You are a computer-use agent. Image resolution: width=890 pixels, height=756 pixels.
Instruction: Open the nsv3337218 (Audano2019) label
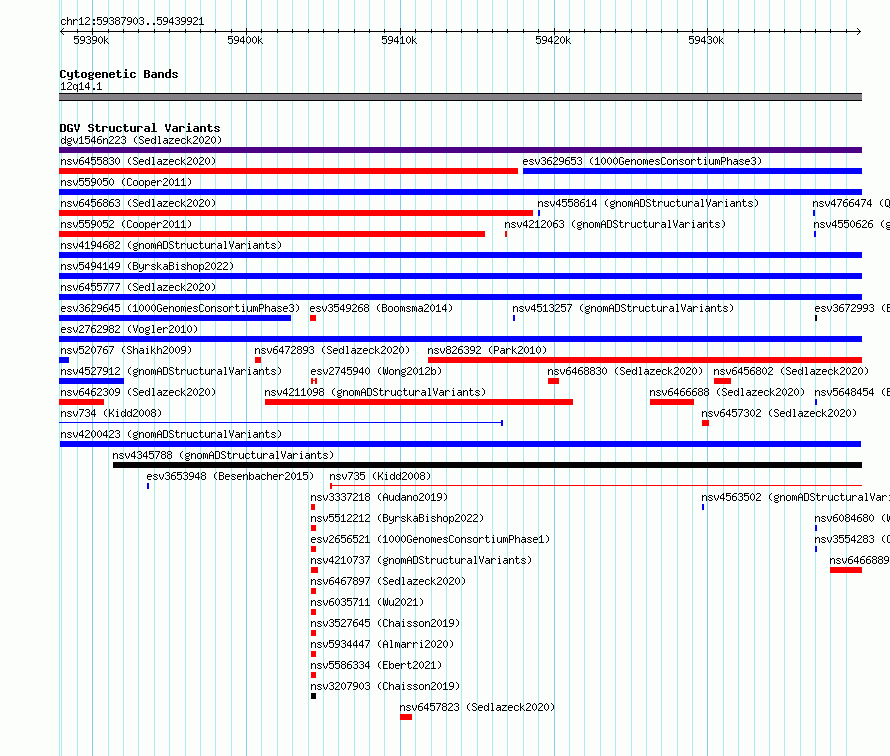379,497
